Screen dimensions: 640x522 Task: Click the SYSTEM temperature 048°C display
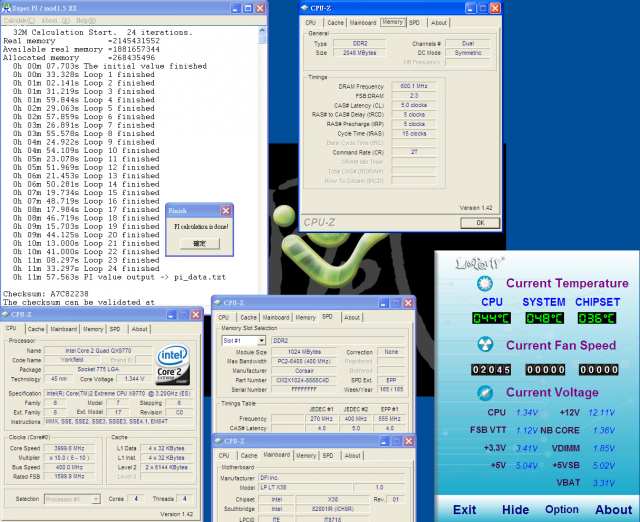[x=544, y=318]
